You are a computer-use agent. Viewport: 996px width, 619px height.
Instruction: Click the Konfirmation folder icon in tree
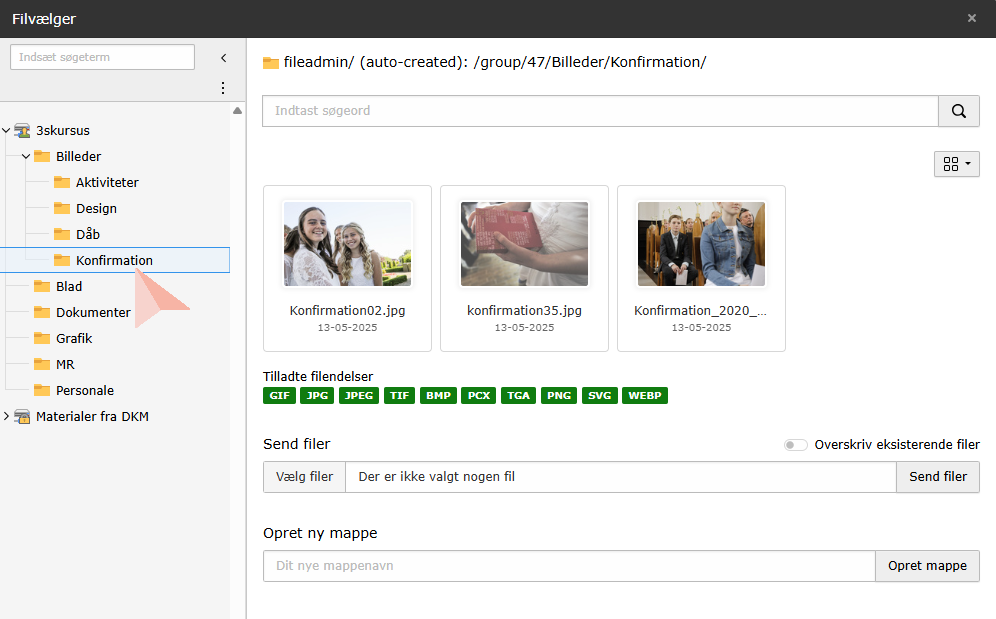tap(62, 261)
